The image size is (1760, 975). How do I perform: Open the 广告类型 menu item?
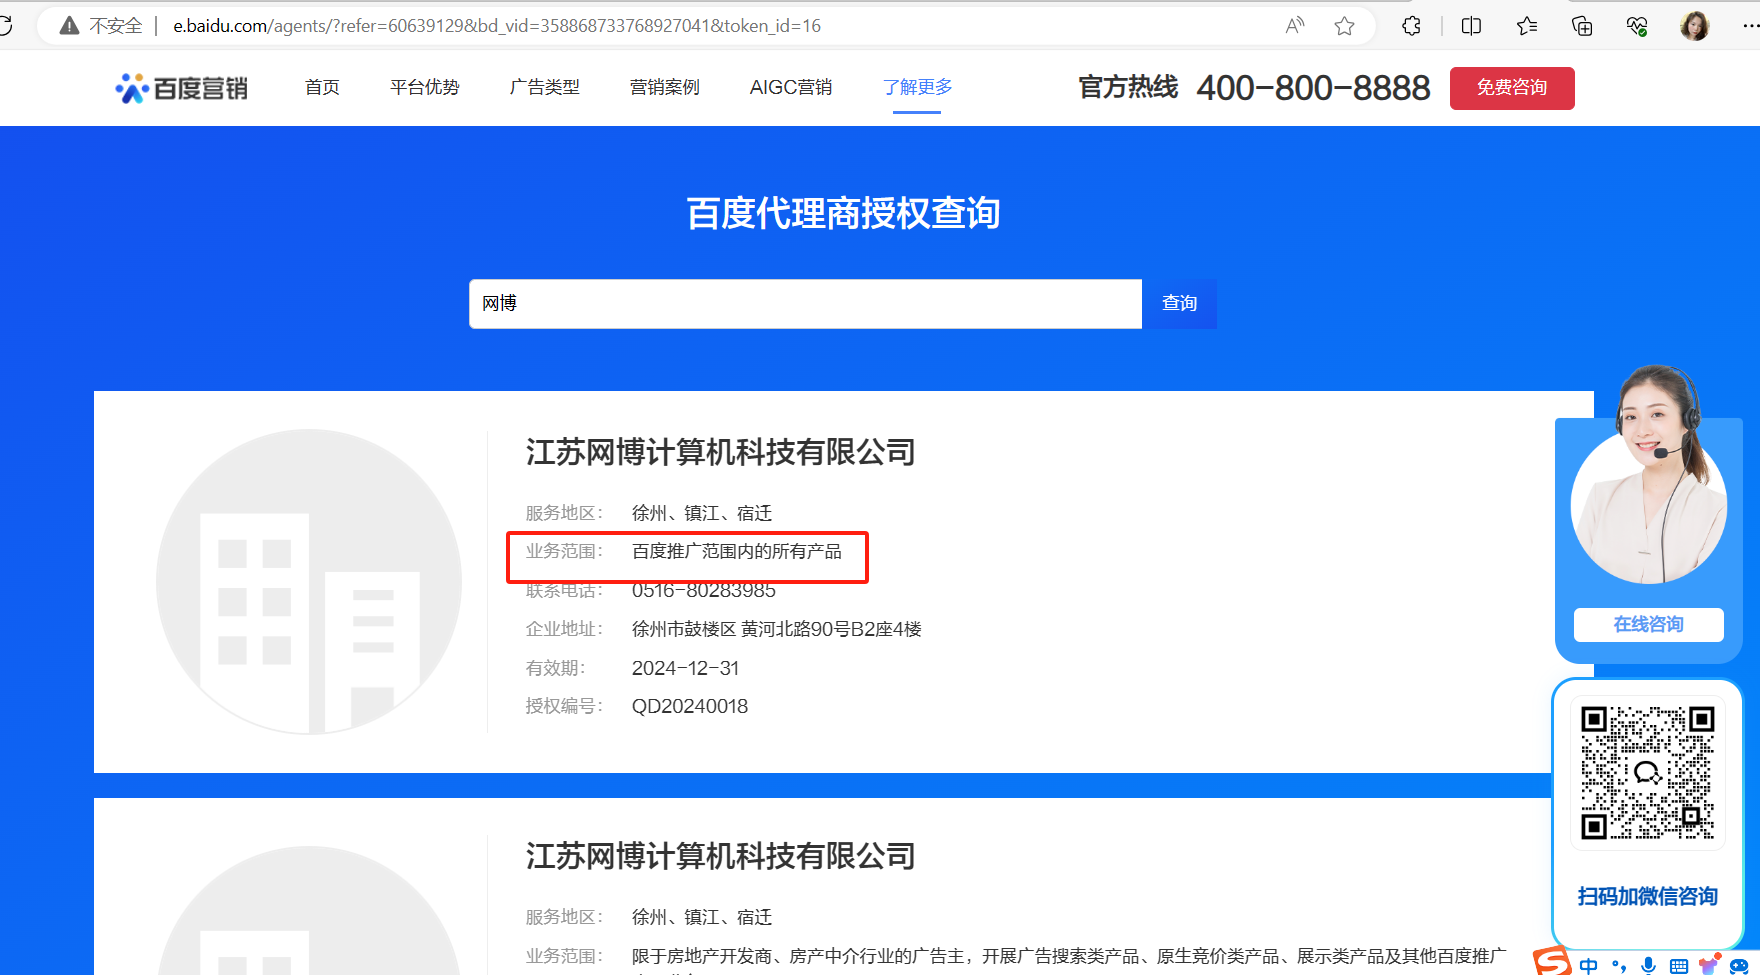[545, 88]
